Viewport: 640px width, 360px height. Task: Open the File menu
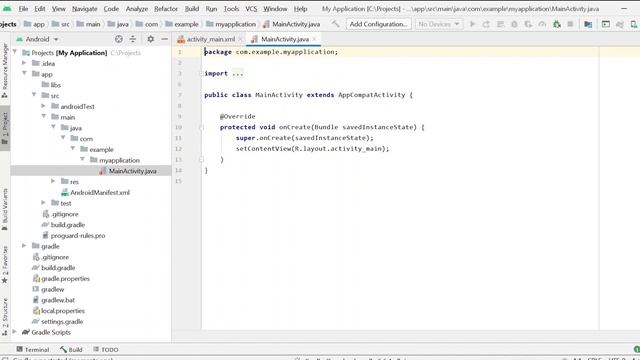(23, 9)
